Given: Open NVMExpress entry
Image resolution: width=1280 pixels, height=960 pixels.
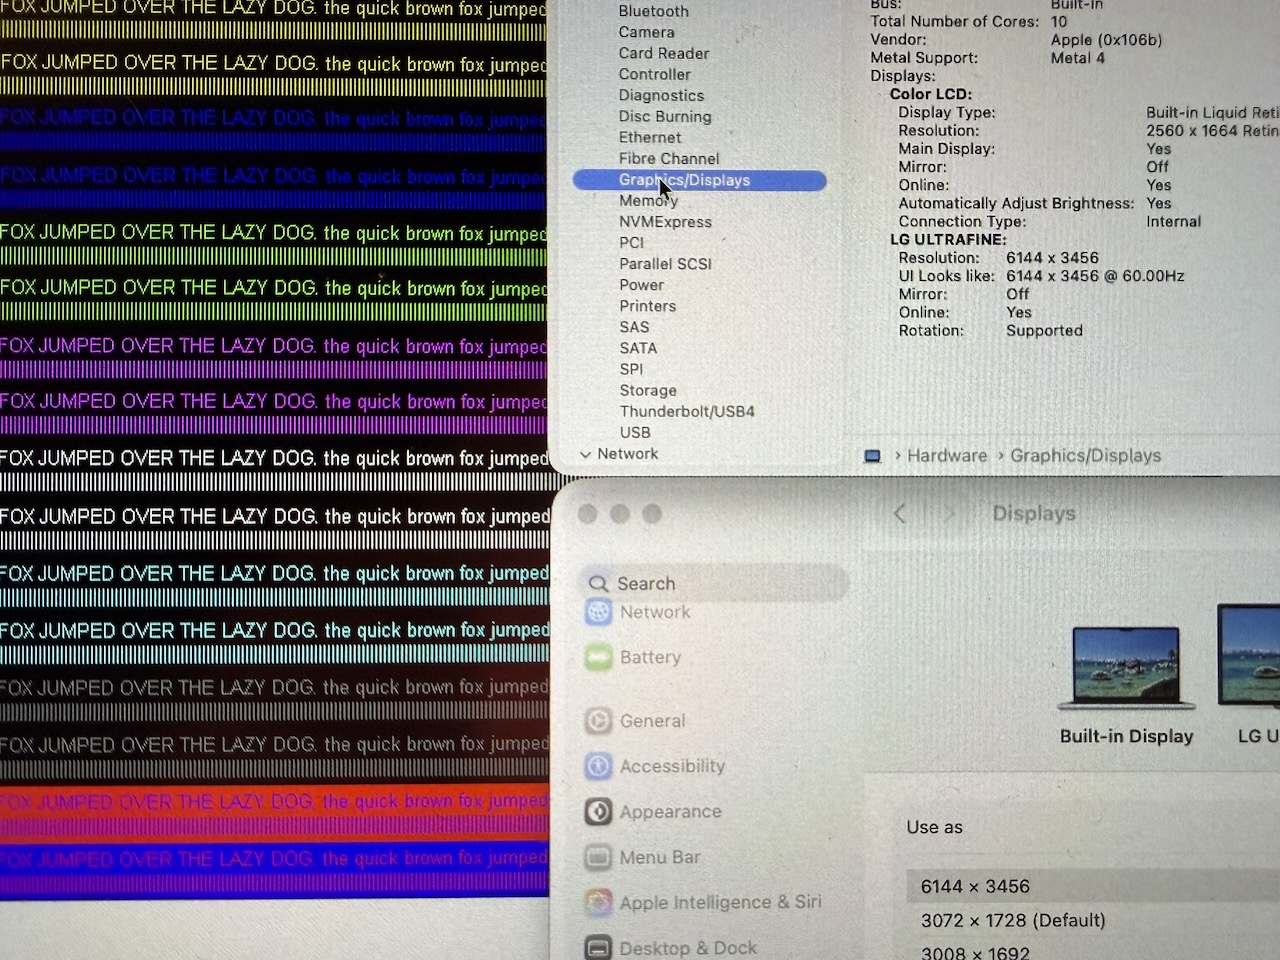Looking at the screenshot, I should (665, 222).
